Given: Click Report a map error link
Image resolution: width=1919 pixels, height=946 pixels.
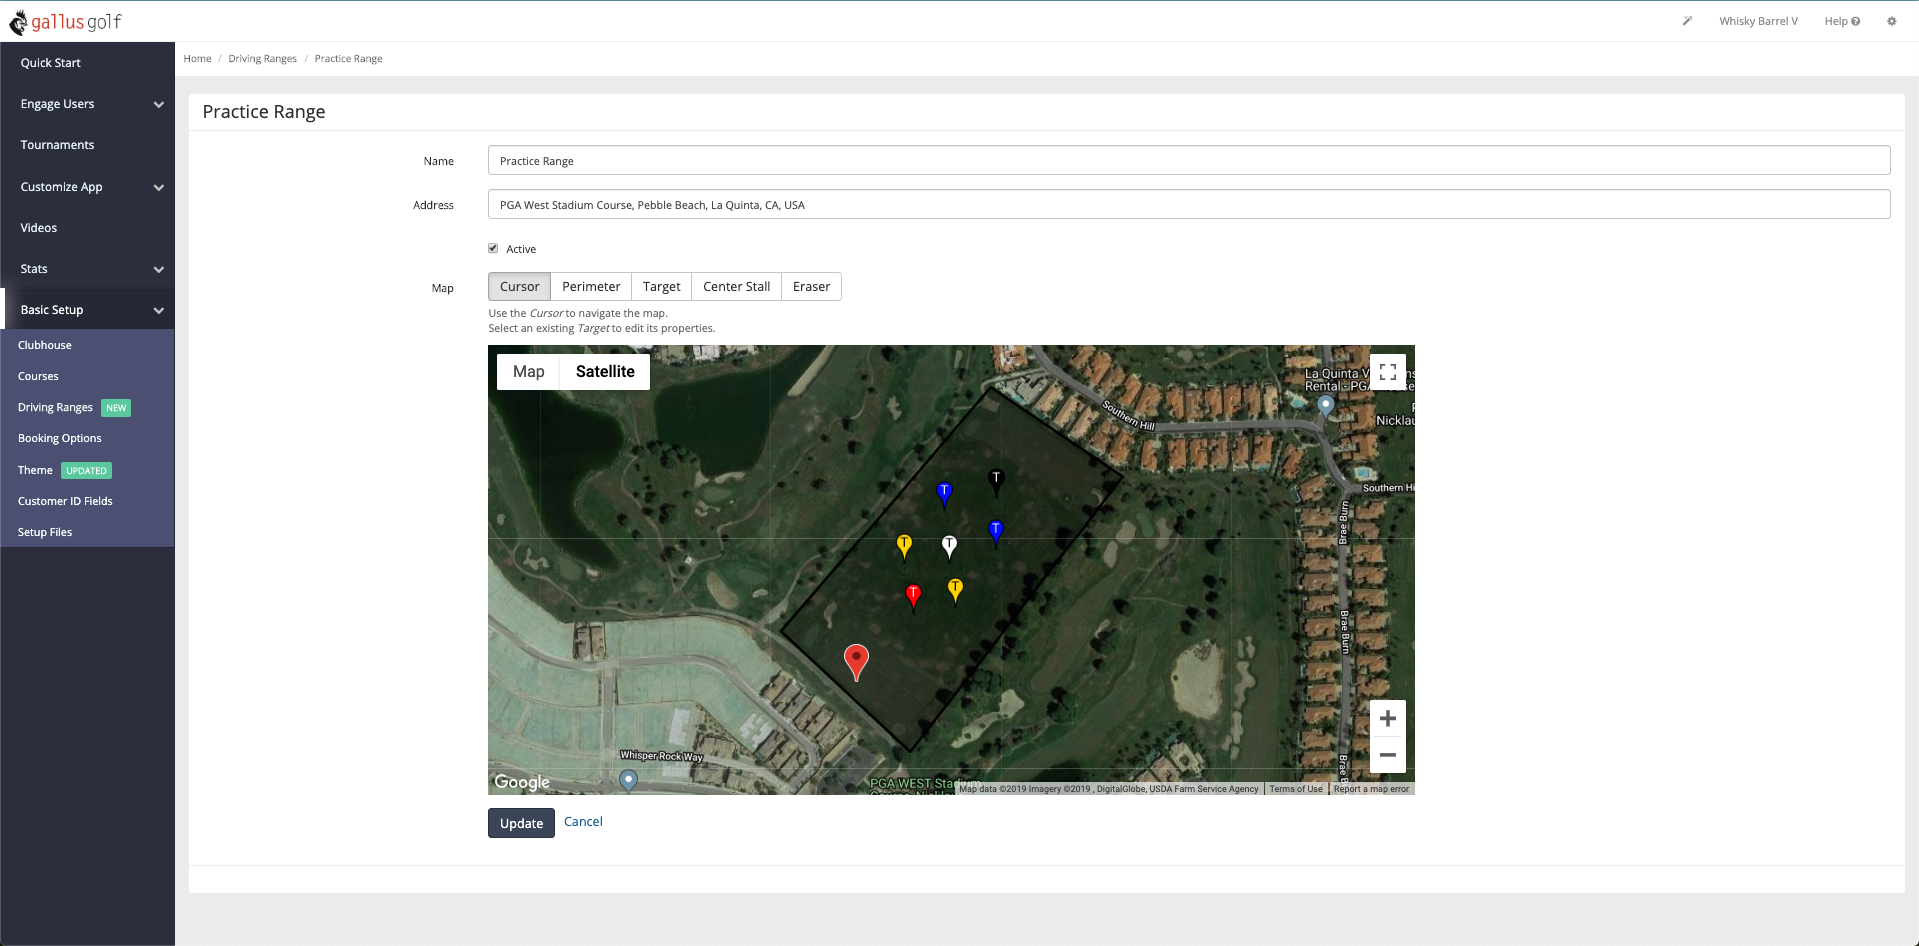Looking at the screenshot, I should 1371,789.
